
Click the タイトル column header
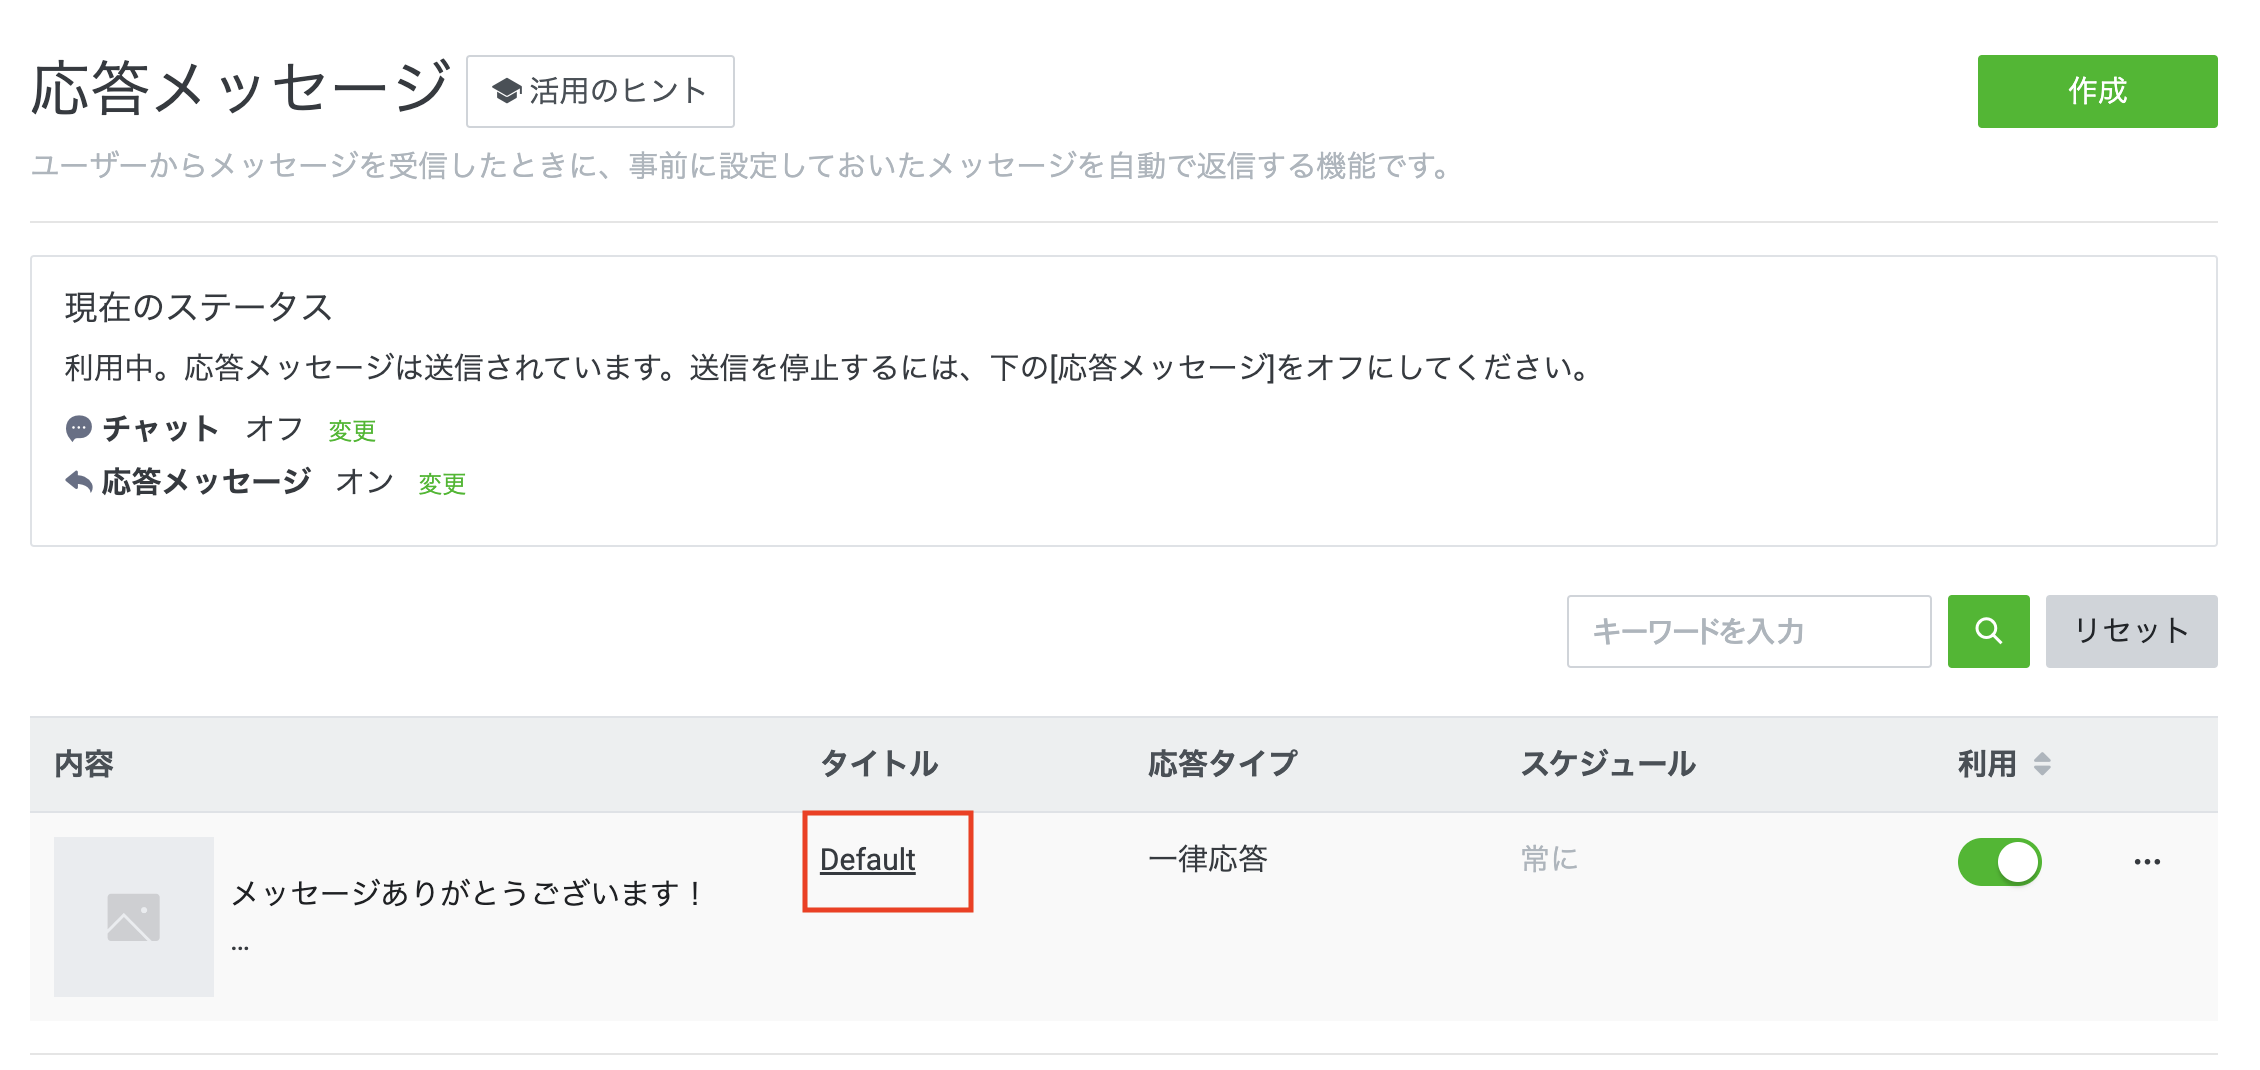click(878, 764)
